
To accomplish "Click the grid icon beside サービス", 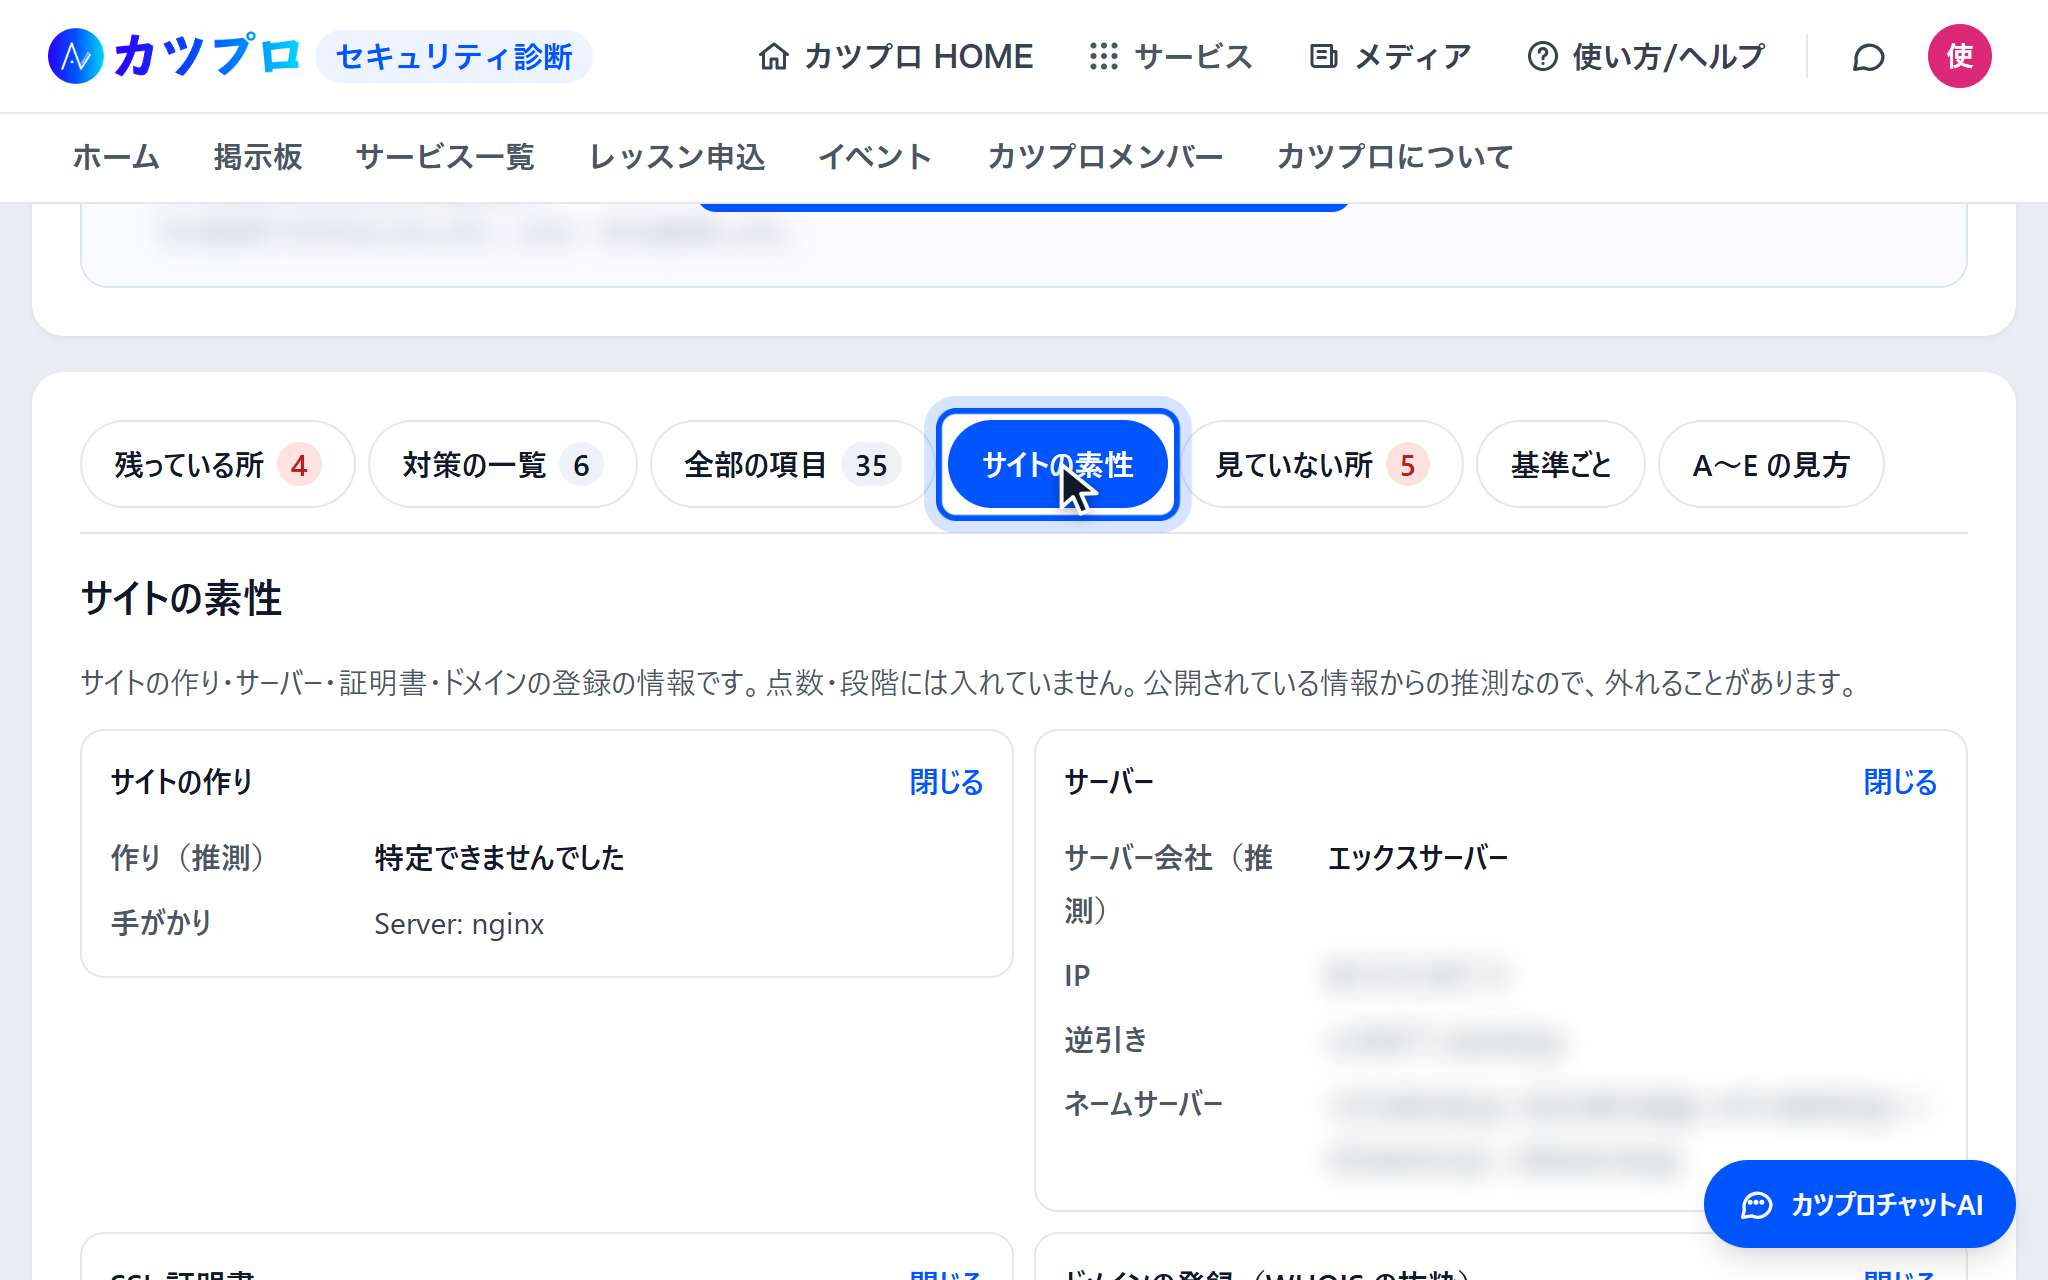I will coord(1103,56).
